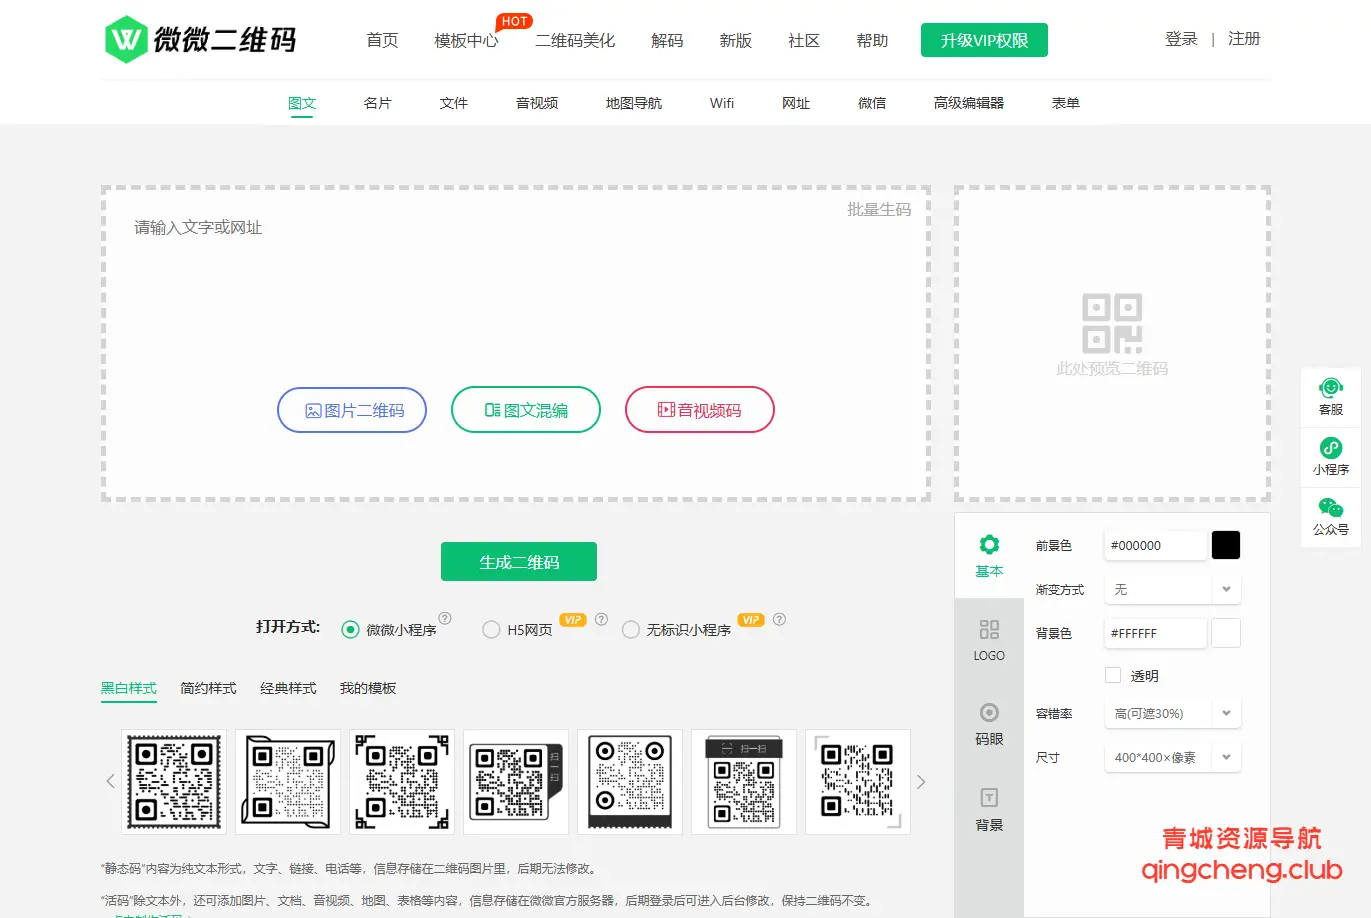Click the 公众号 official account floating icon

(1330, 516)
